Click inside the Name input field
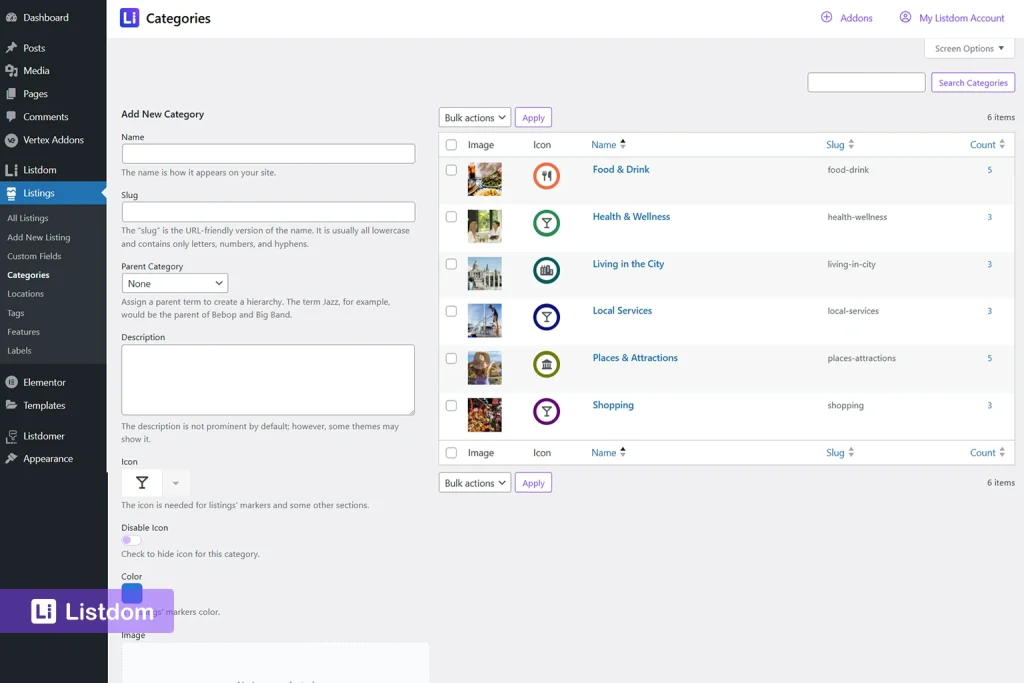The width and height of the screenshot is (1024, 683). (270, 153)
